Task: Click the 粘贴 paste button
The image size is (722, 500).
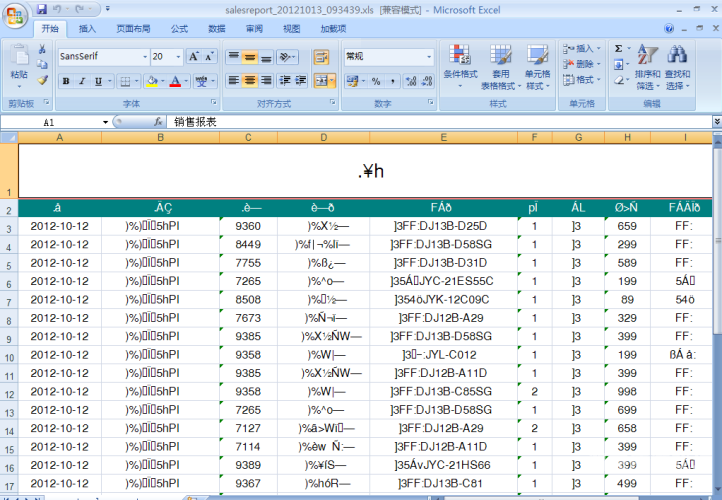Action: click(19, 67)
